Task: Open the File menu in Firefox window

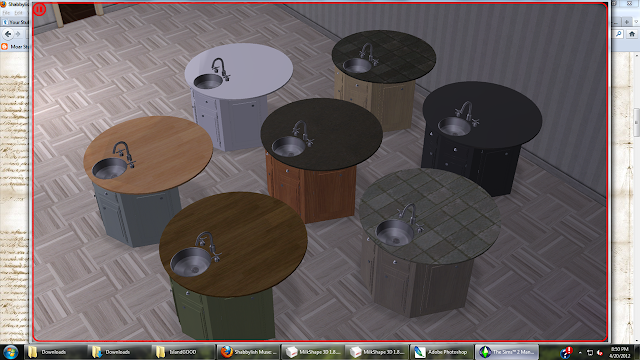Action: tap(6, 13)
